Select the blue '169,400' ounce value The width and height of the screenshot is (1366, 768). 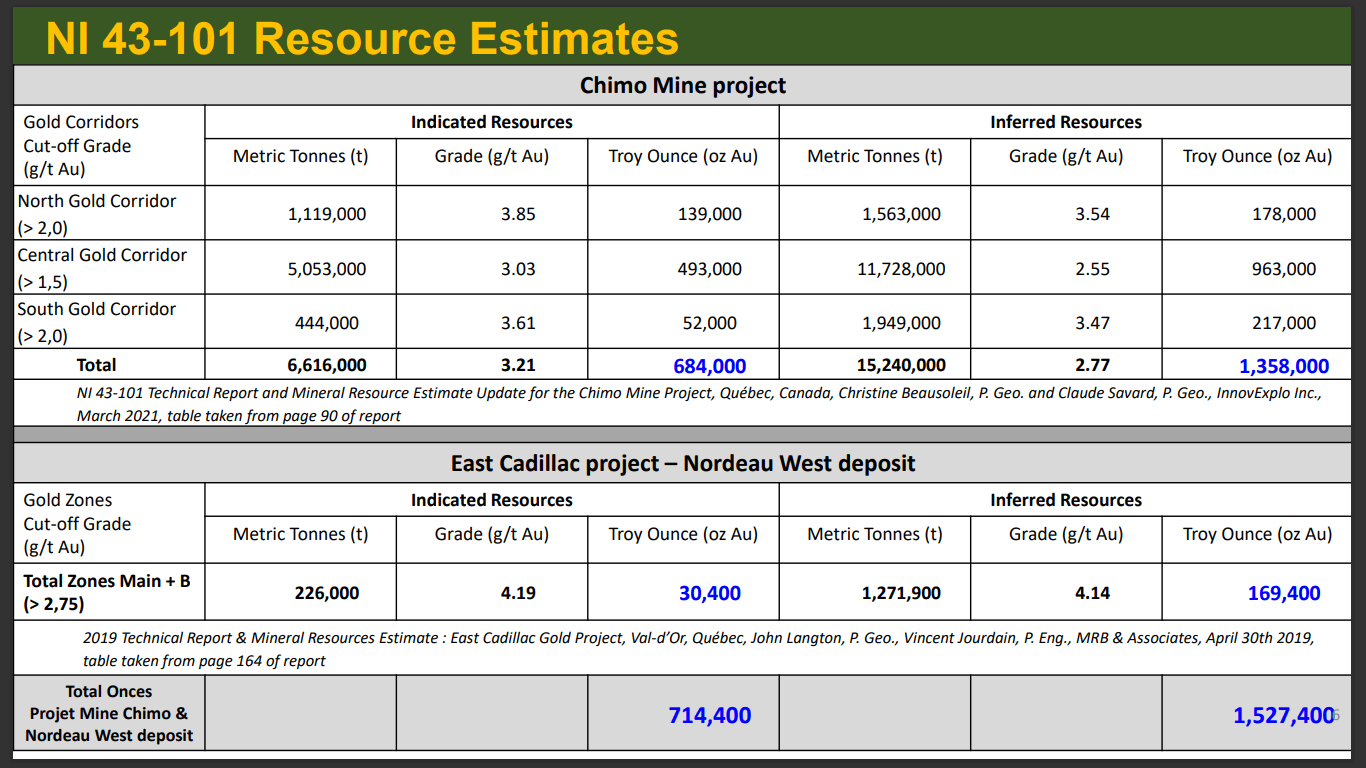[1284, 593]
